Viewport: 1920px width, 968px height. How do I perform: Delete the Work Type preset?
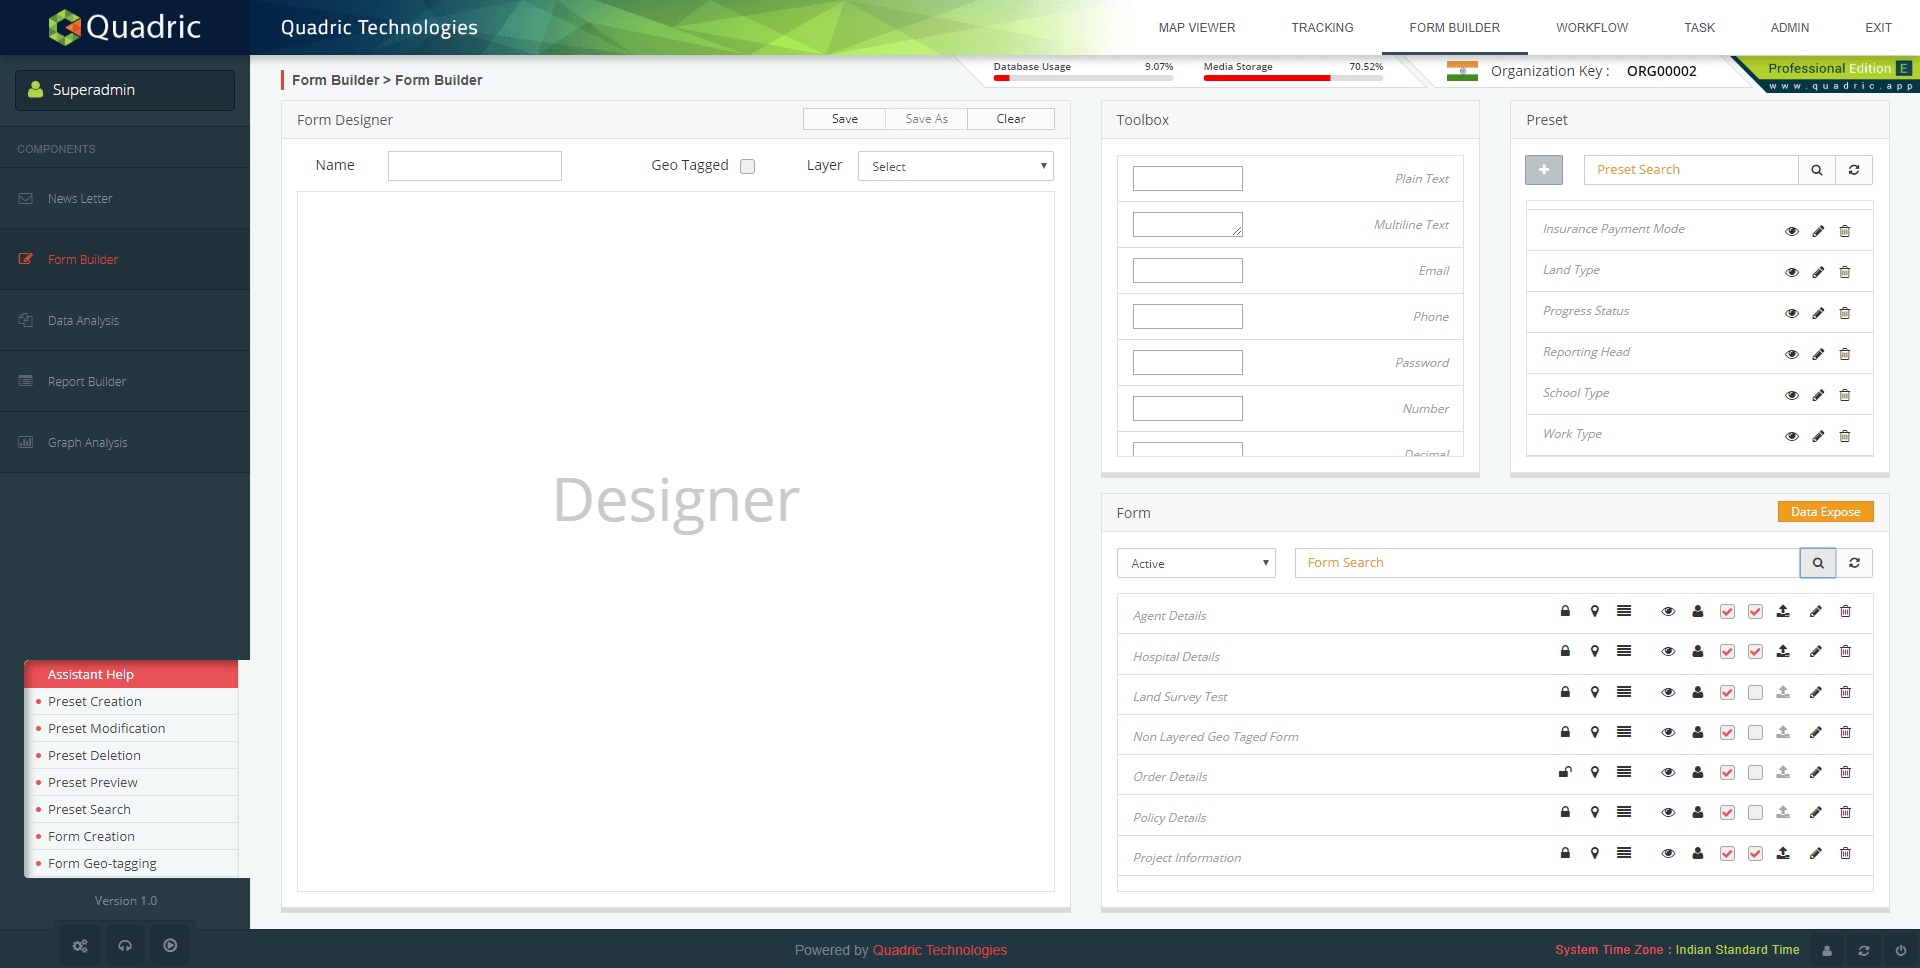[x=1845, y=436]
